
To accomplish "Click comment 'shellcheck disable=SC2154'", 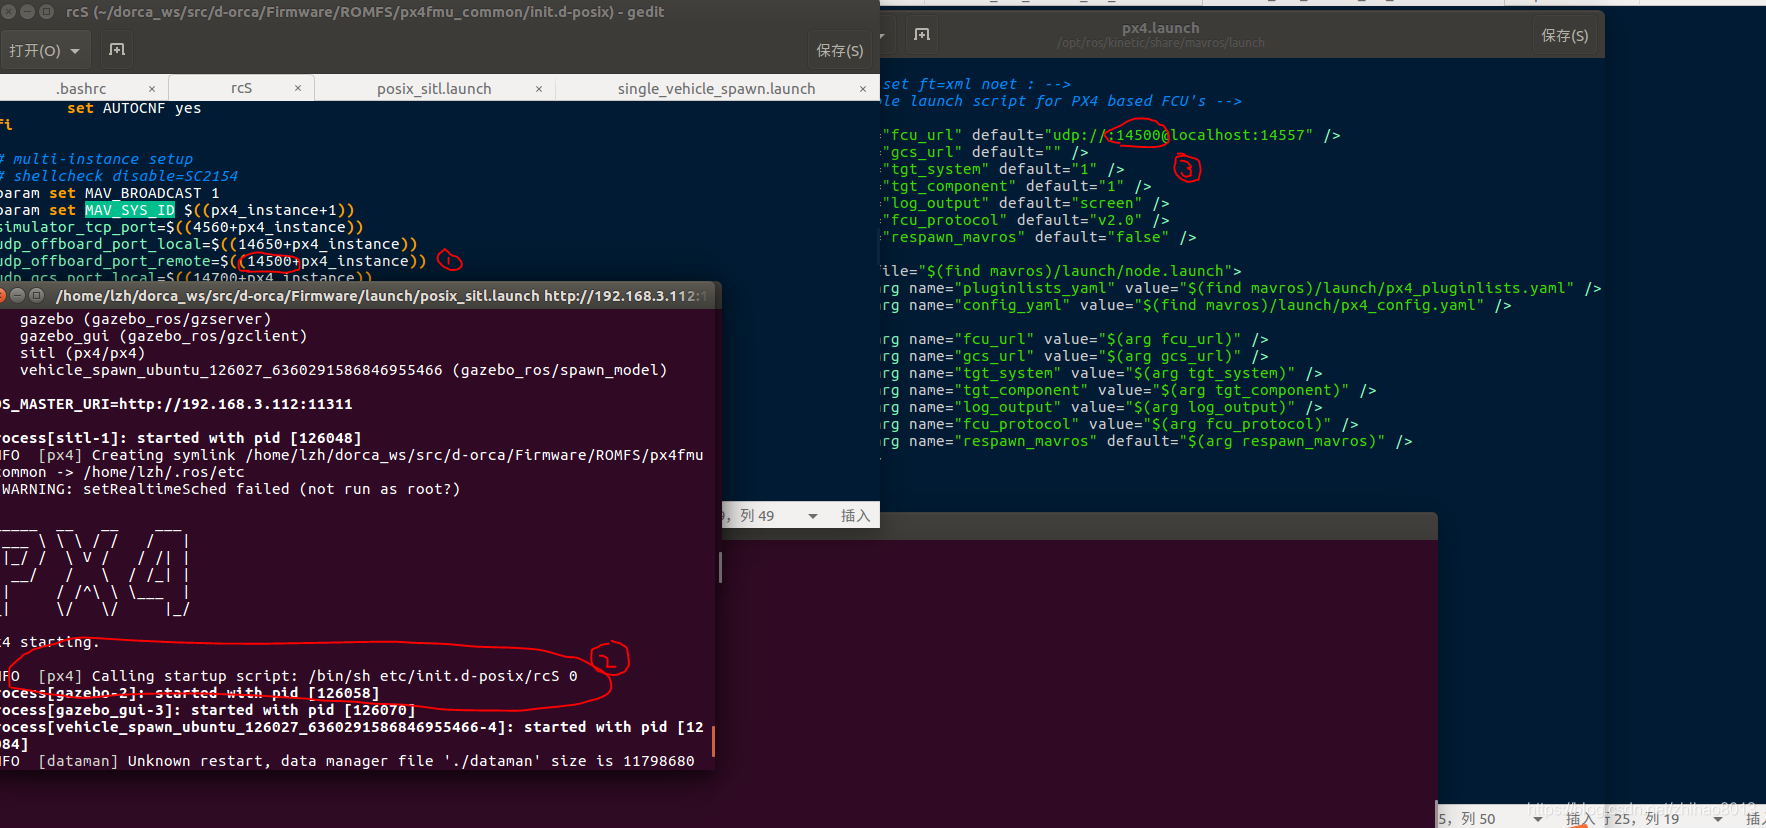I will [x=125, y=176].
